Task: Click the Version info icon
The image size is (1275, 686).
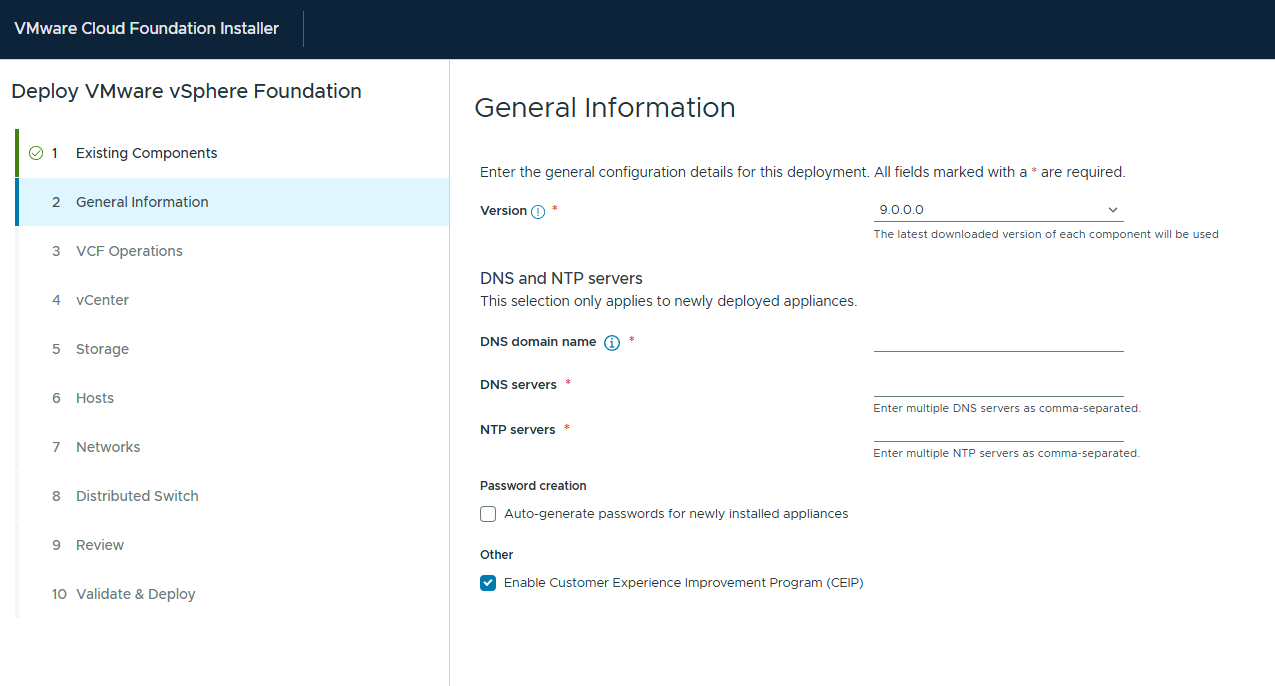Action: (538, 211)
